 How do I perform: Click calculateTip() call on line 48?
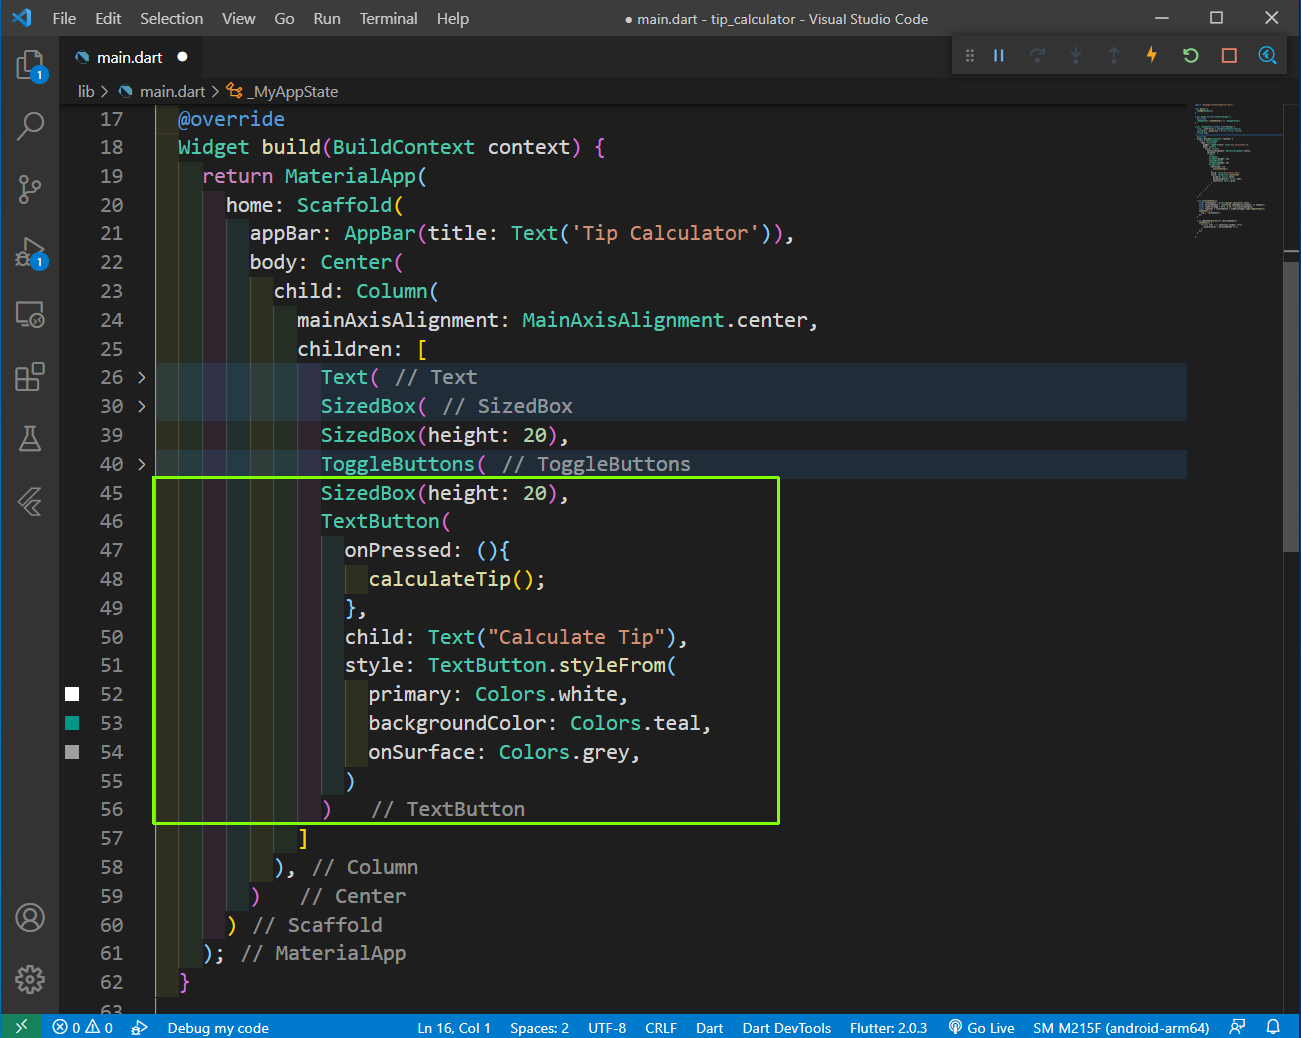[x=457, y=579]
